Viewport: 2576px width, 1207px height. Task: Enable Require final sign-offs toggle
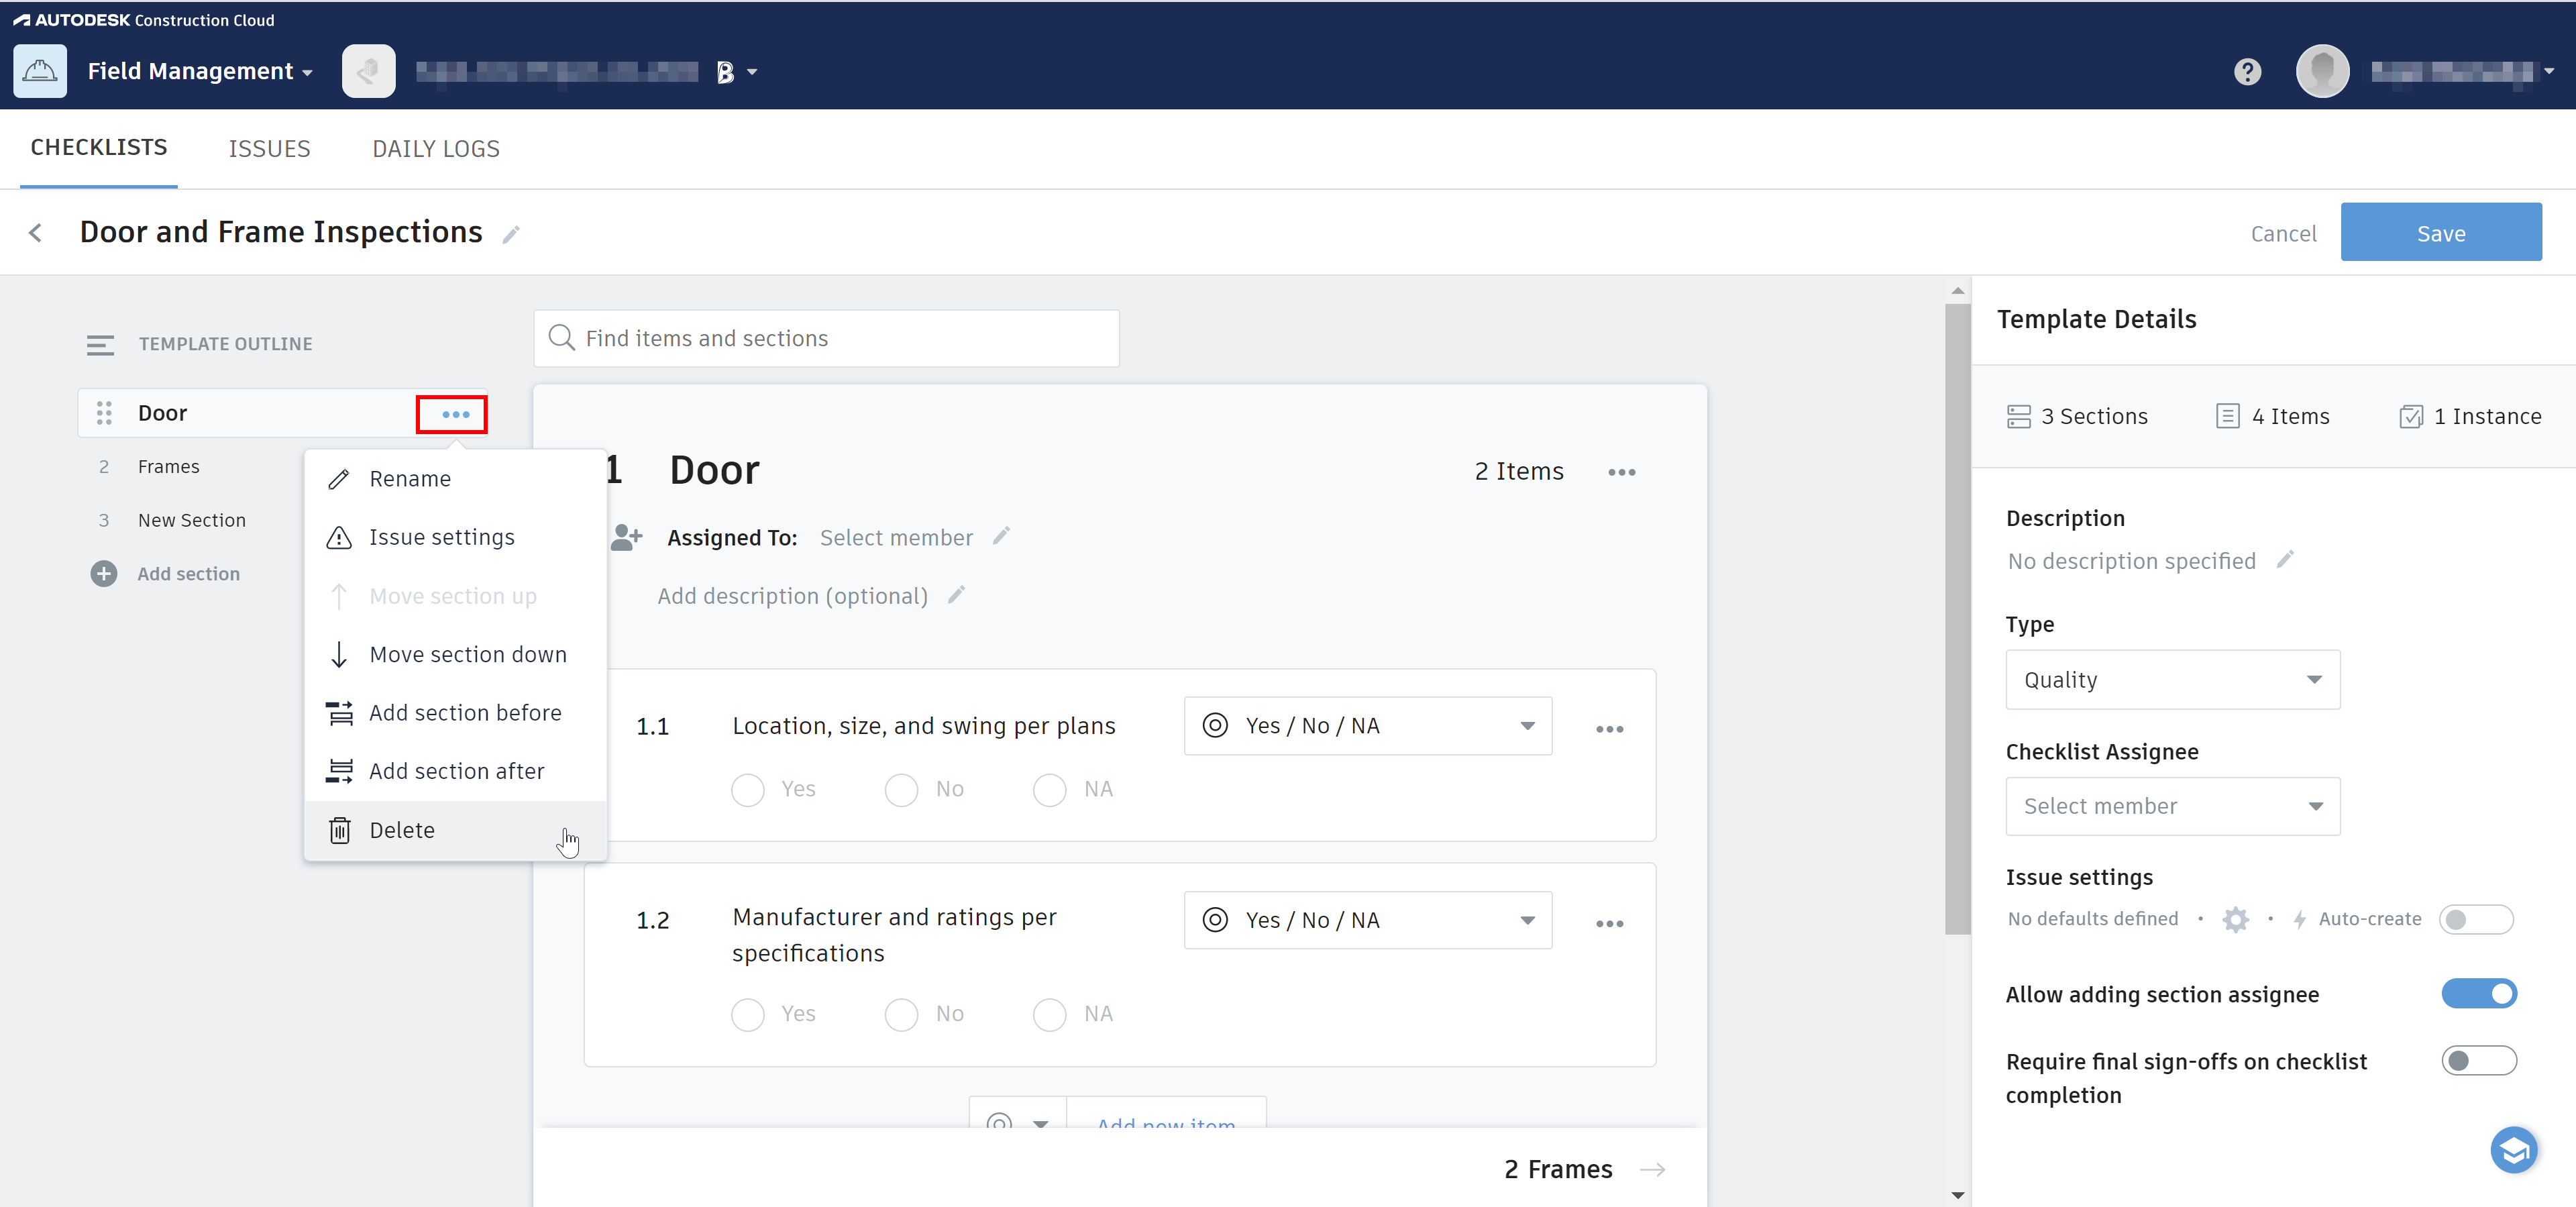coord(2478,1061)
